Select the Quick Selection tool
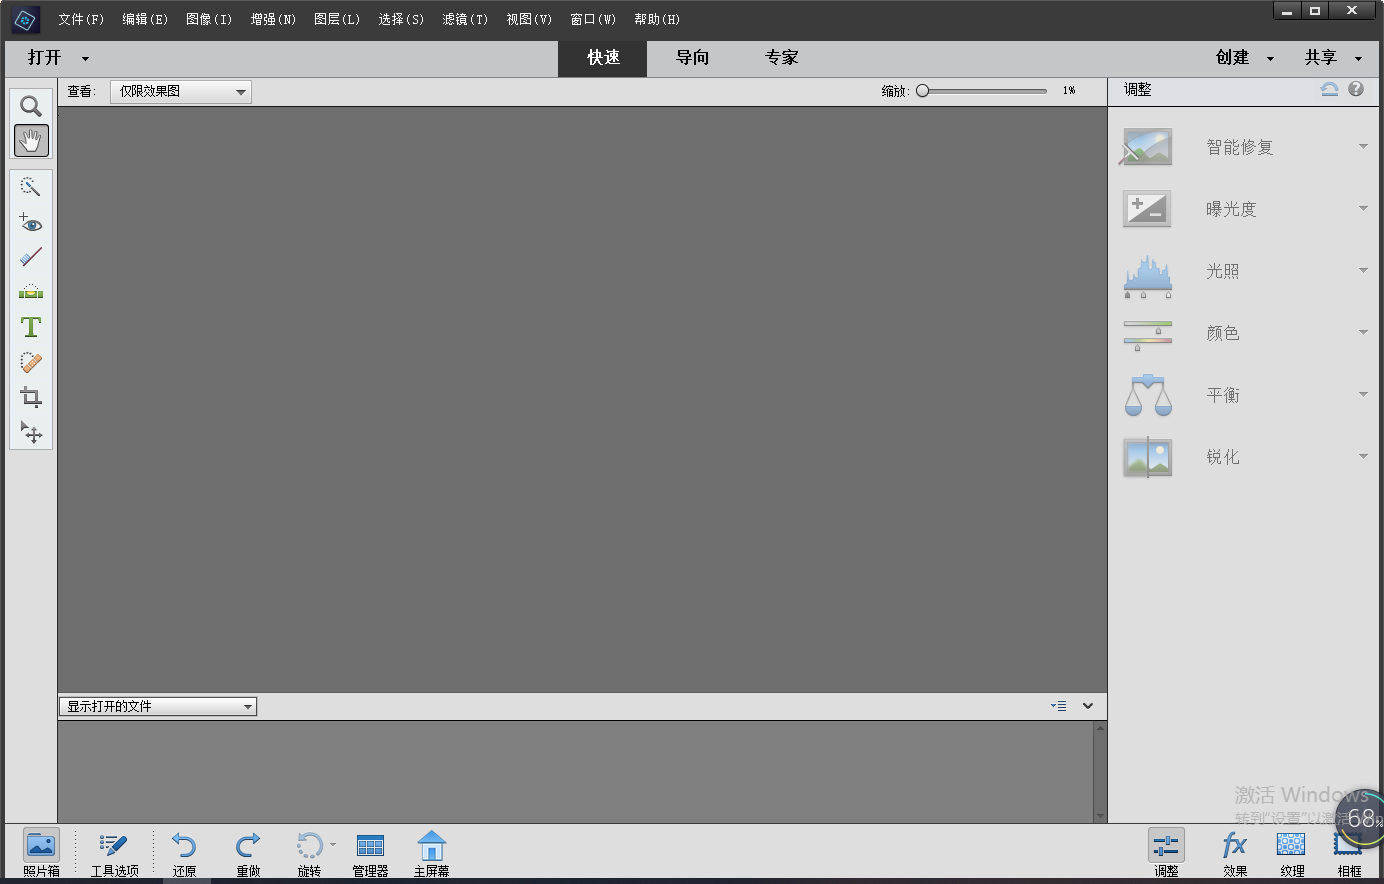The height and width of the screenshot is (884, 1384). (x=31, y=187)
